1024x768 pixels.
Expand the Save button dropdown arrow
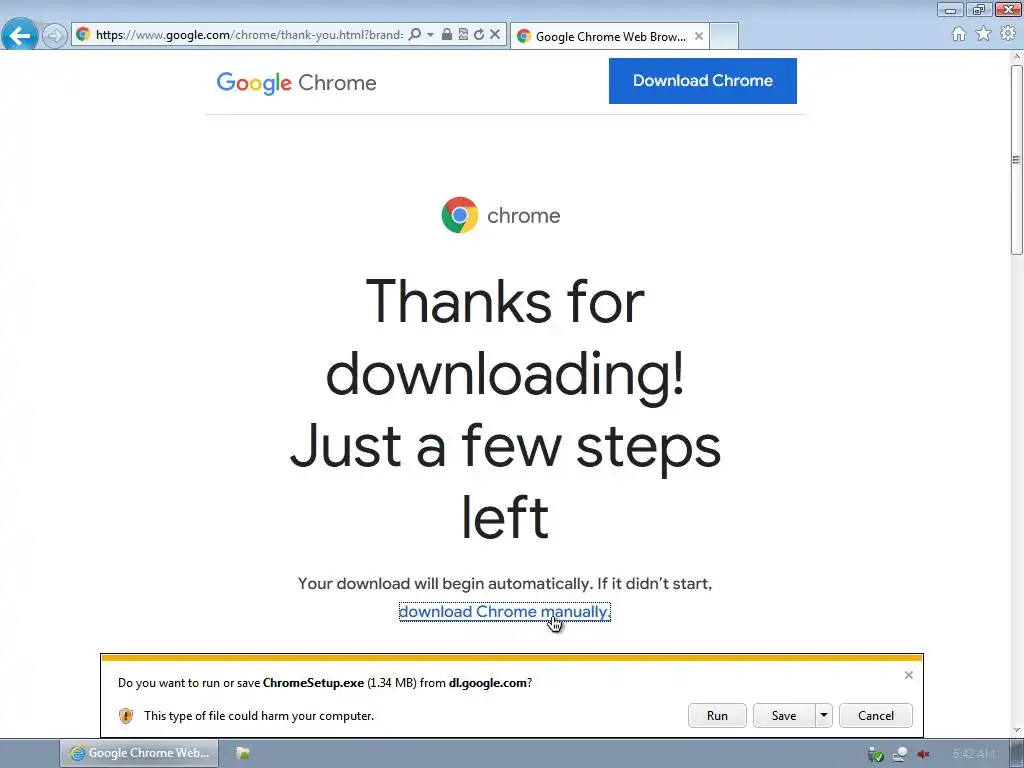824,716
